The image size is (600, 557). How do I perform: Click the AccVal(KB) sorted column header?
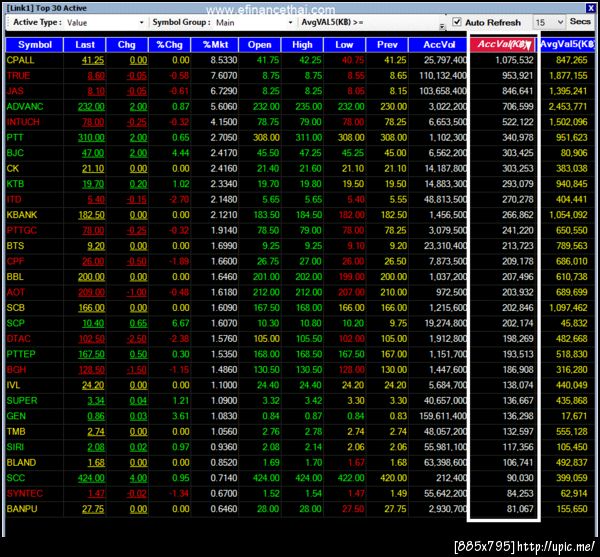point(503,44)
